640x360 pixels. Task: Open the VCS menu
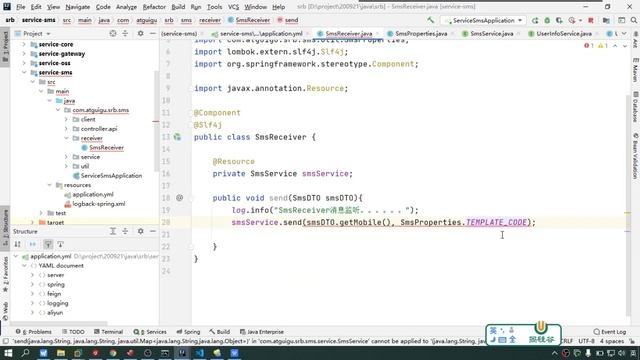point(233,7)
